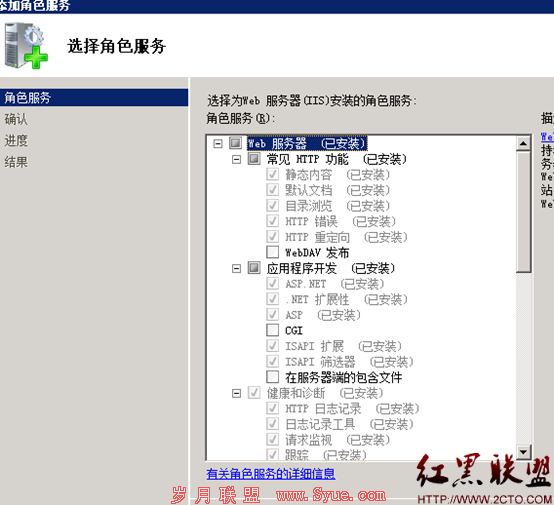Click the role services list scrollbar thumb
This screenshot has width=554, height=505.
click(x=523, y=212)
